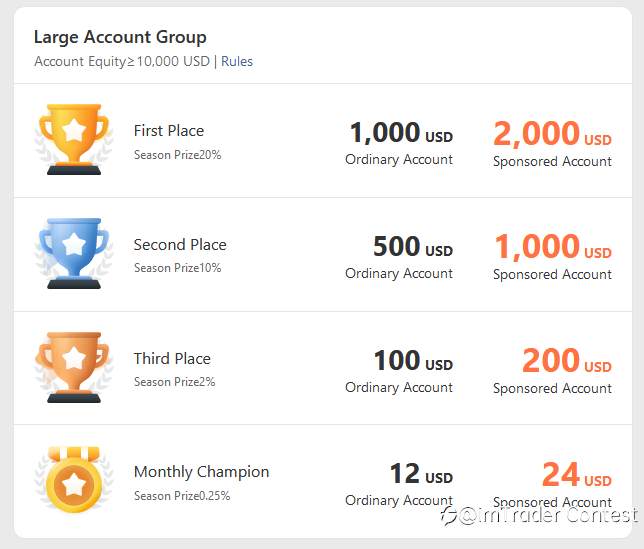This screenshot has width=644, height=549.
Task: Click the Season Prize20% text
Action: 177,155
